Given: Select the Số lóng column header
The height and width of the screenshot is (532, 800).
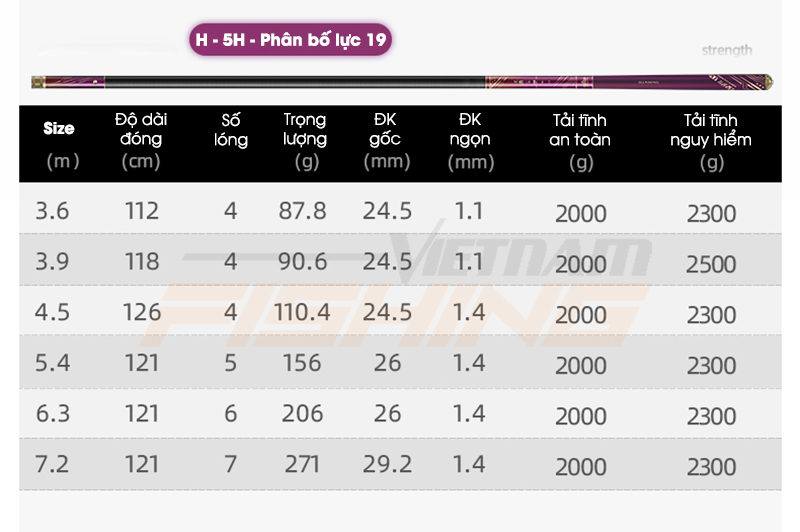Looking at the screenshot, I should 231,130.
